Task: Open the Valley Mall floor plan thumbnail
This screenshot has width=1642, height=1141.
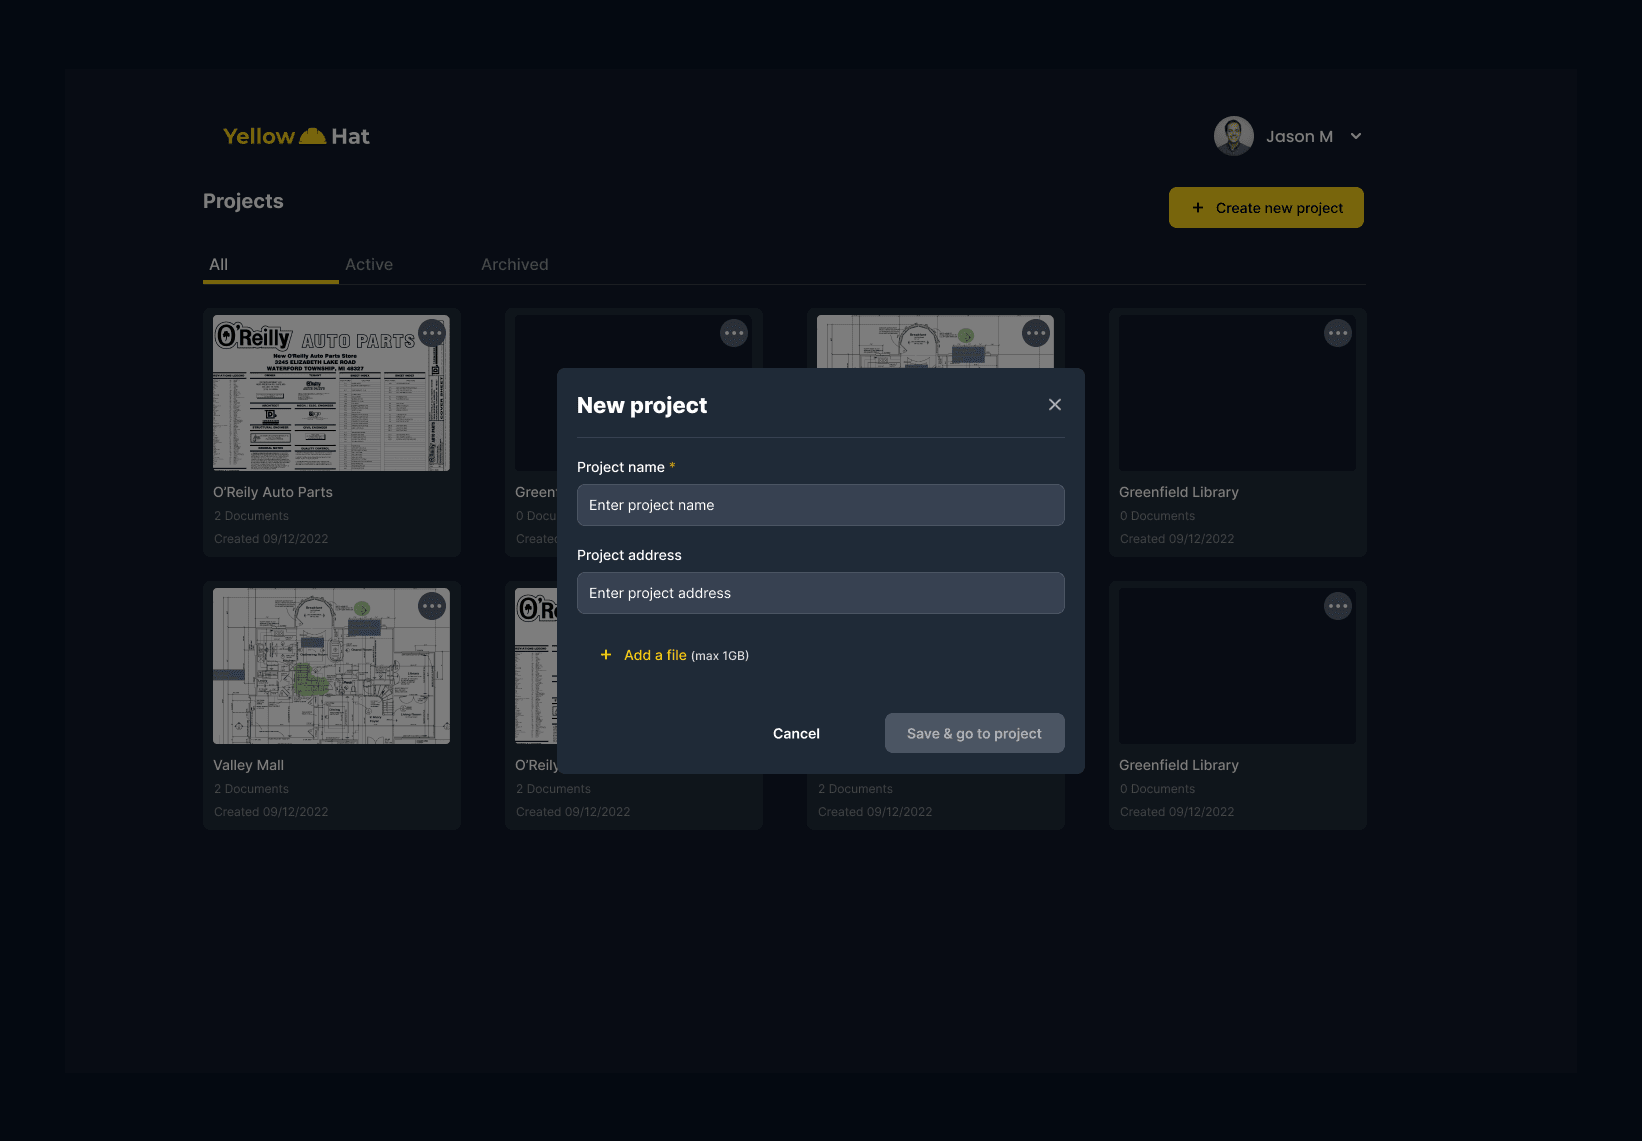Action: 331,666
